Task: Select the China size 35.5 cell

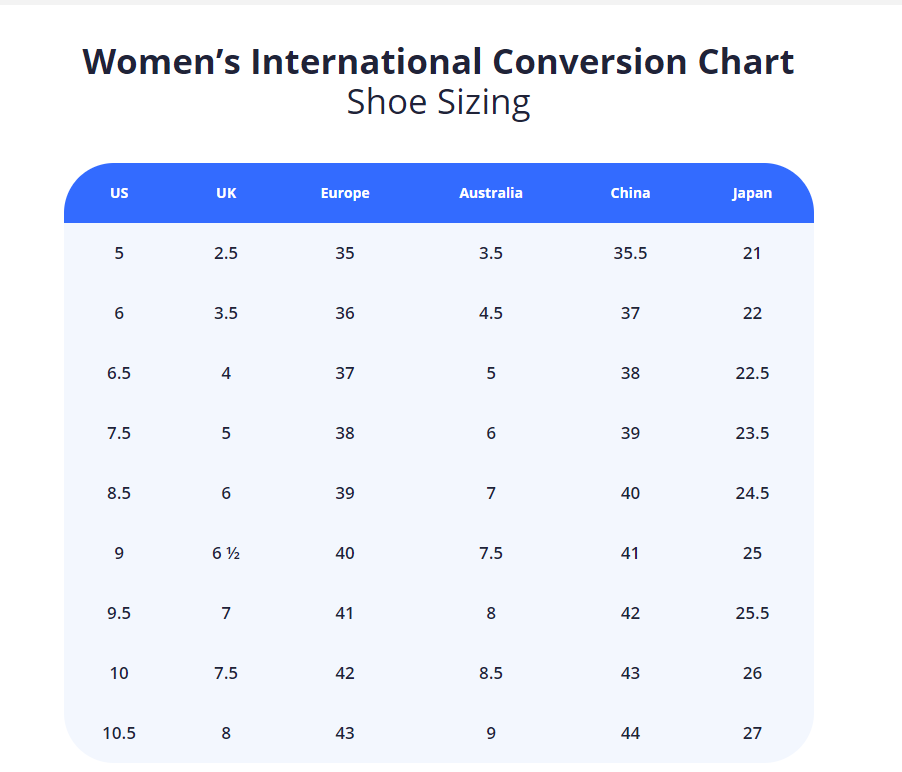Action: pyautogui.click(x=630, y=253)
